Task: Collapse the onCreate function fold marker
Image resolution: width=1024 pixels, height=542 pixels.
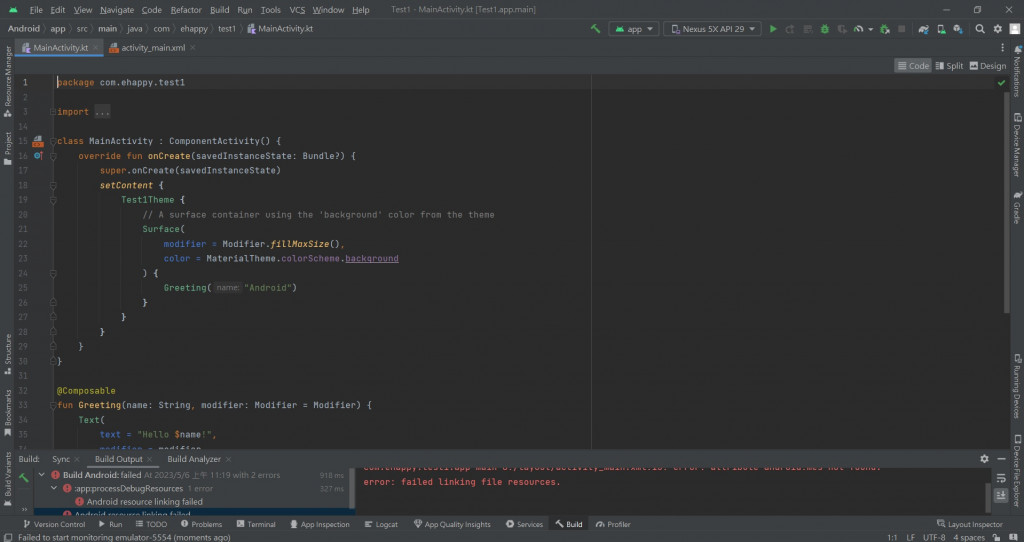Action: point(53,156)
